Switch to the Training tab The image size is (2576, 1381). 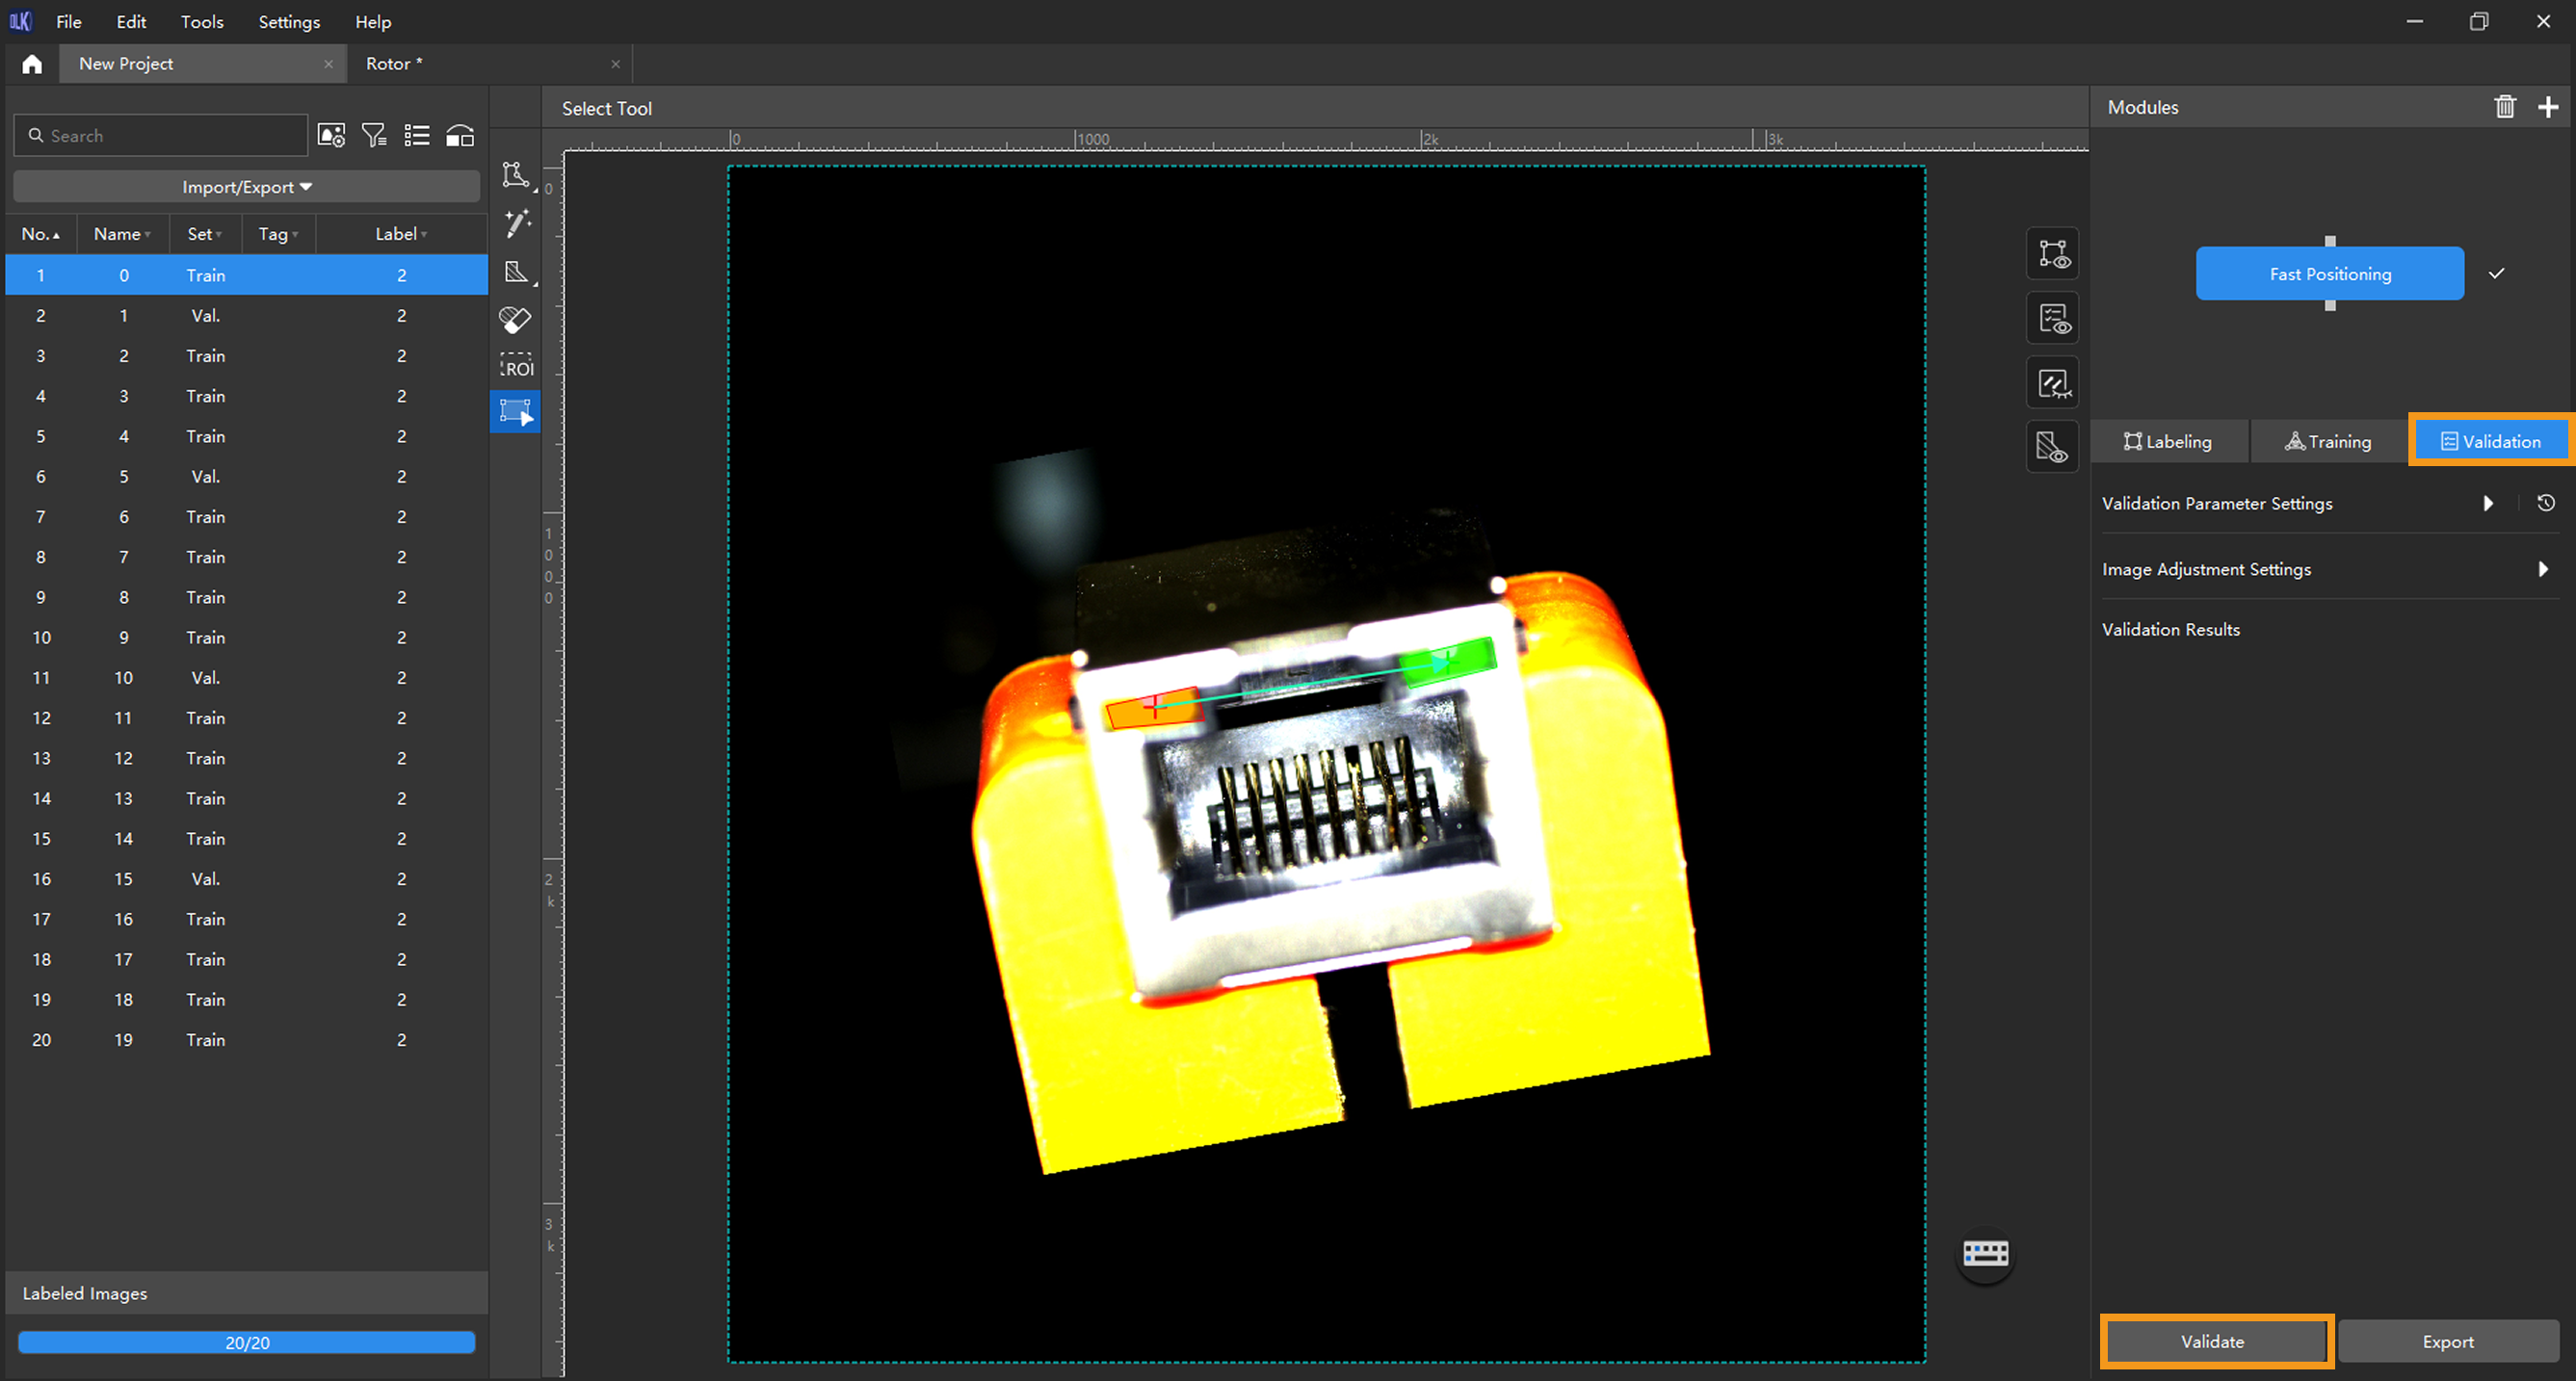(x=2328, y=441)
